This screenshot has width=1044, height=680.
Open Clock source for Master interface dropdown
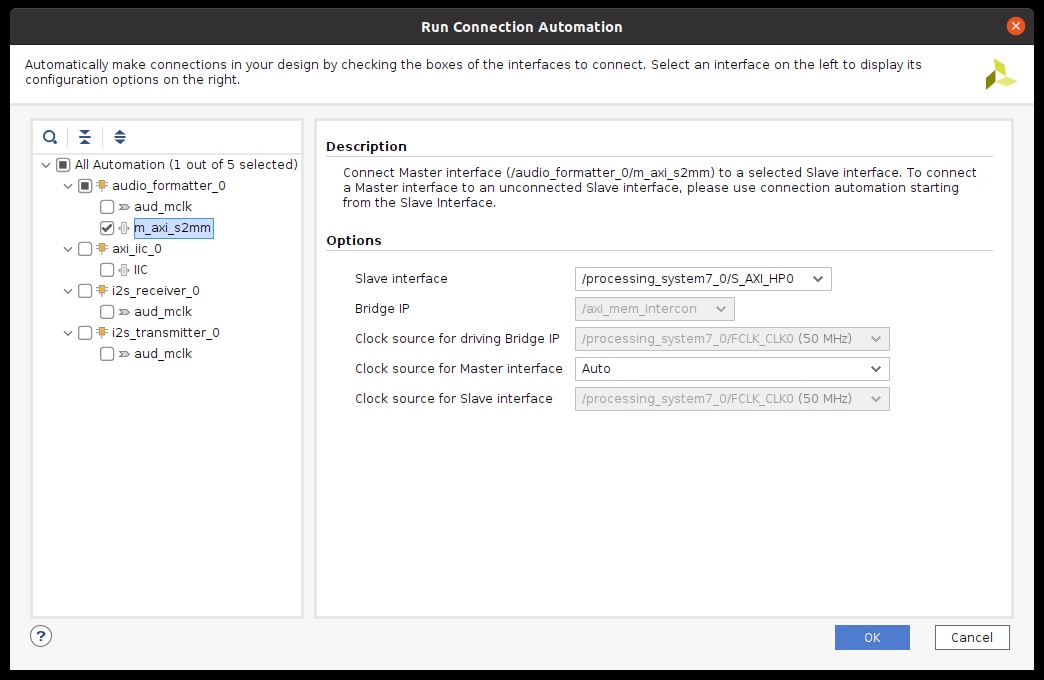click(x=732, y=369)
